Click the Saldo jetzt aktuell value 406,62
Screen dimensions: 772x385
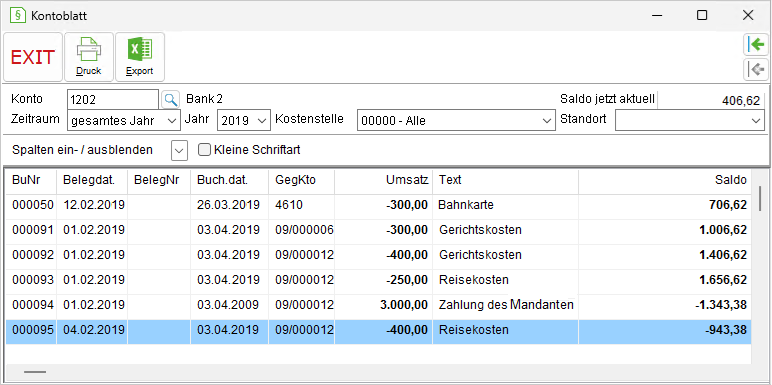tap(741, 101)
